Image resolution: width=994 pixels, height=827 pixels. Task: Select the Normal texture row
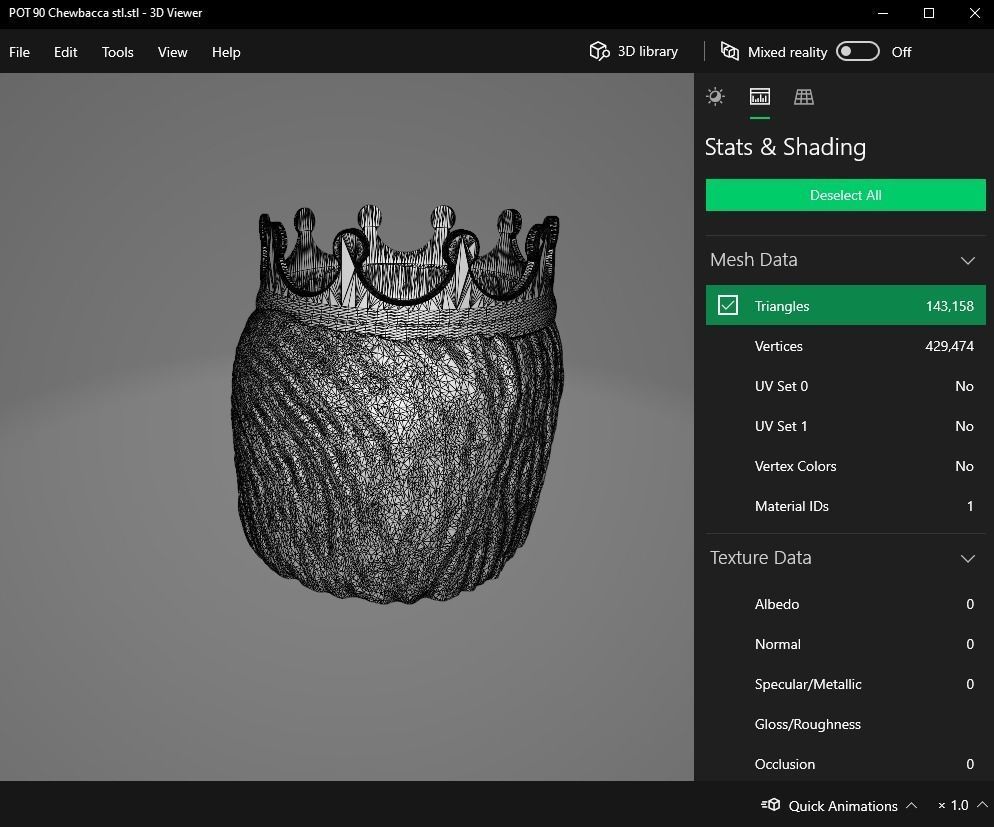[846, 644]
